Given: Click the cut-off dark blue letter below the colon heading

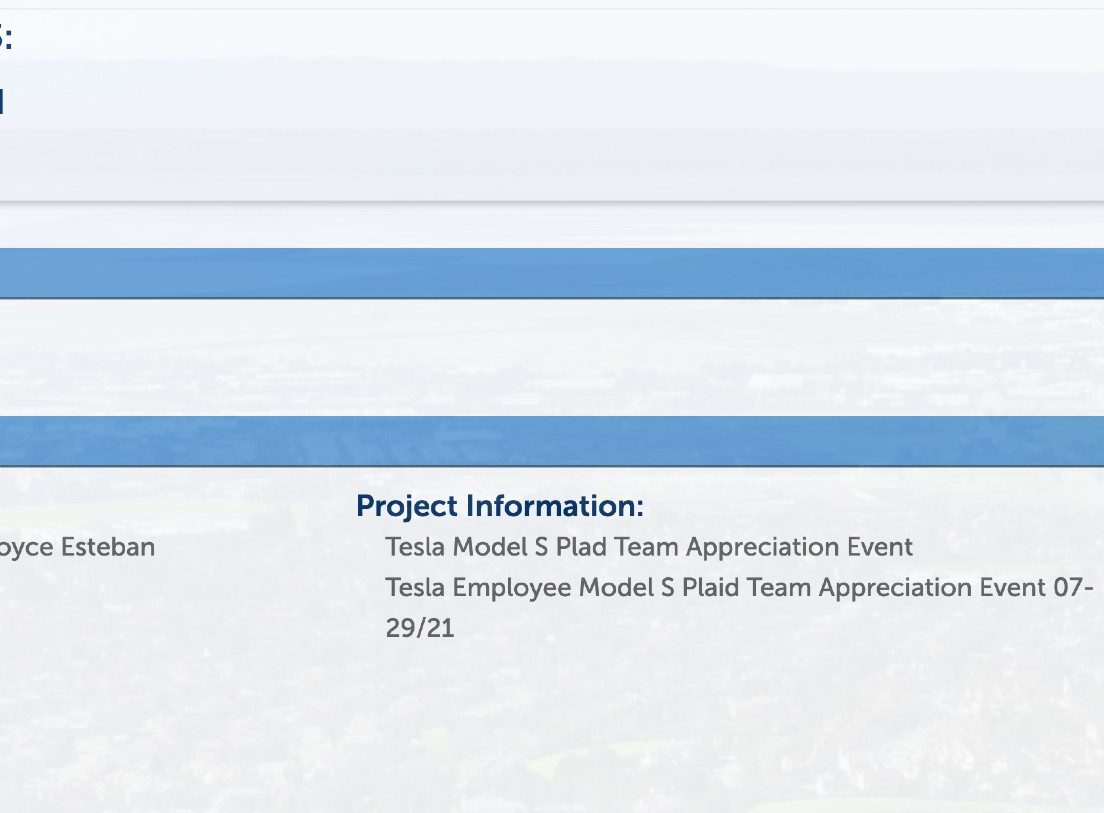Looking at the screenshot, I should point(2,101).
